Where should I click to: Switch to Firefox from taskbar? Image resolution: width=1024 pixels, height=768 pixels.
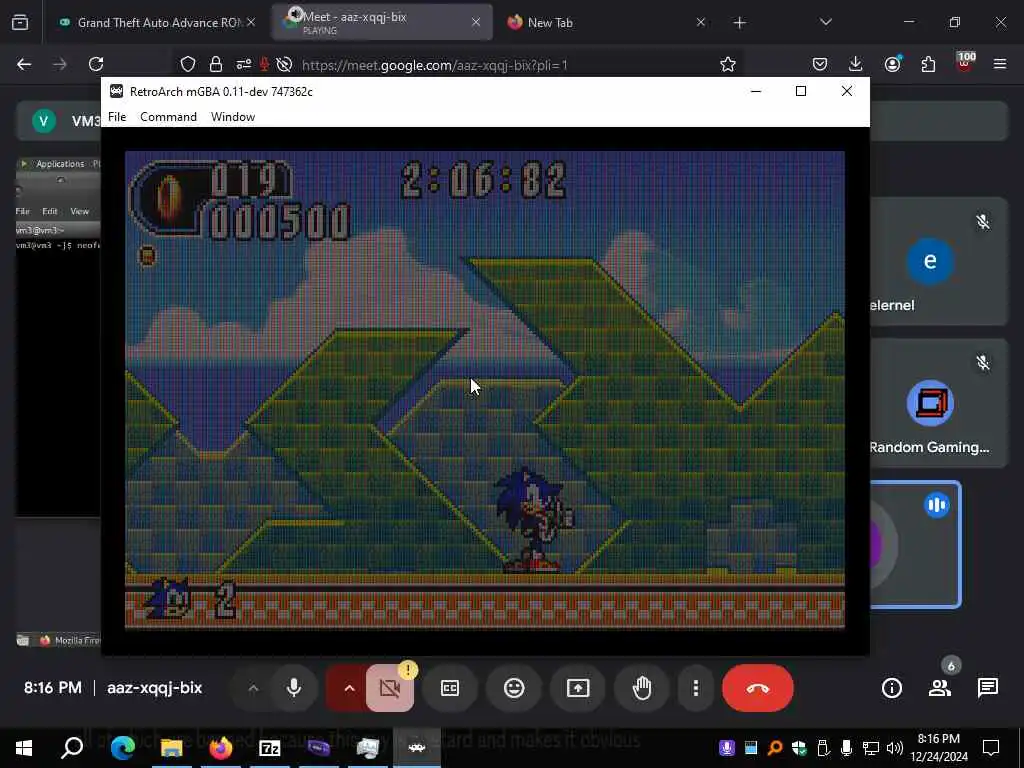(221, 748)
